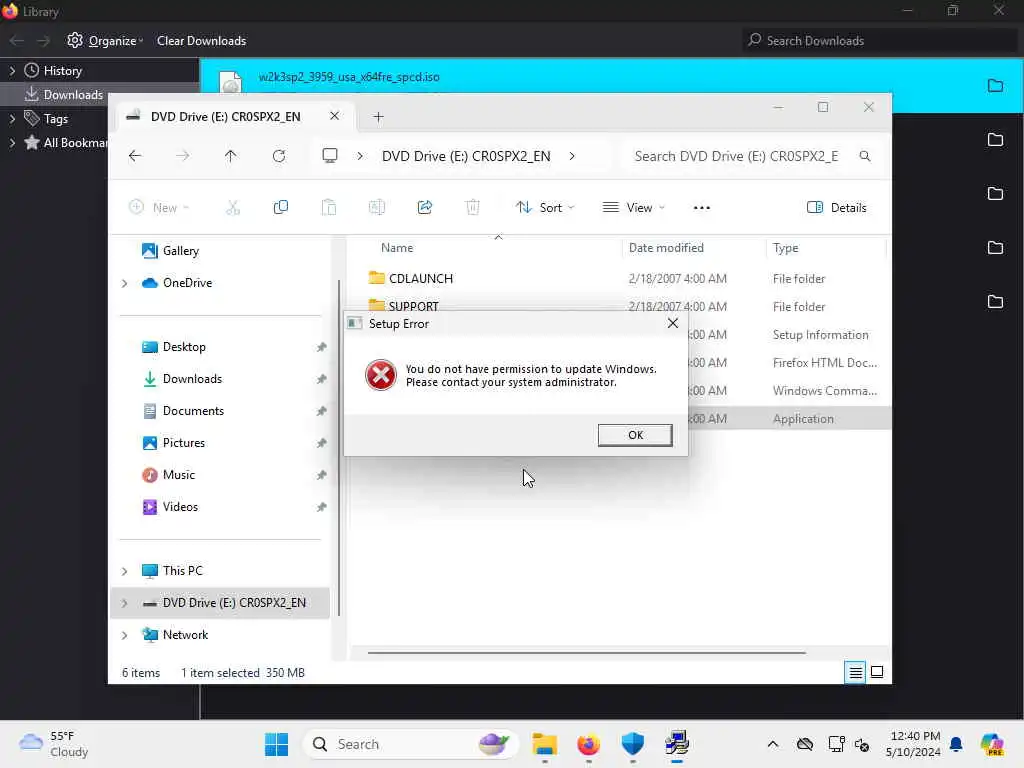Click the Share icon in Explorer toolbar
This screenshot has height=768, width=1024.
pos(424,208)
